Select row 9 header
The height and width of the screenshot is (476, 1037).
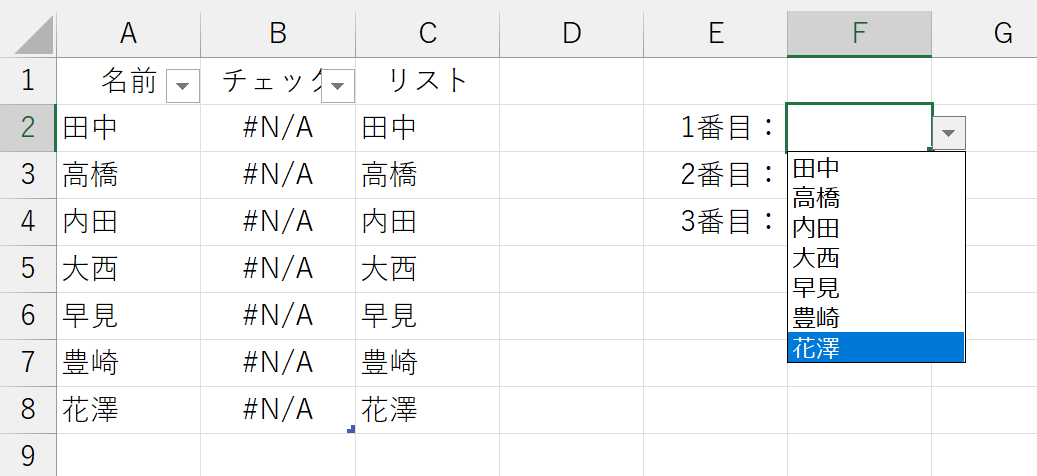28,455
